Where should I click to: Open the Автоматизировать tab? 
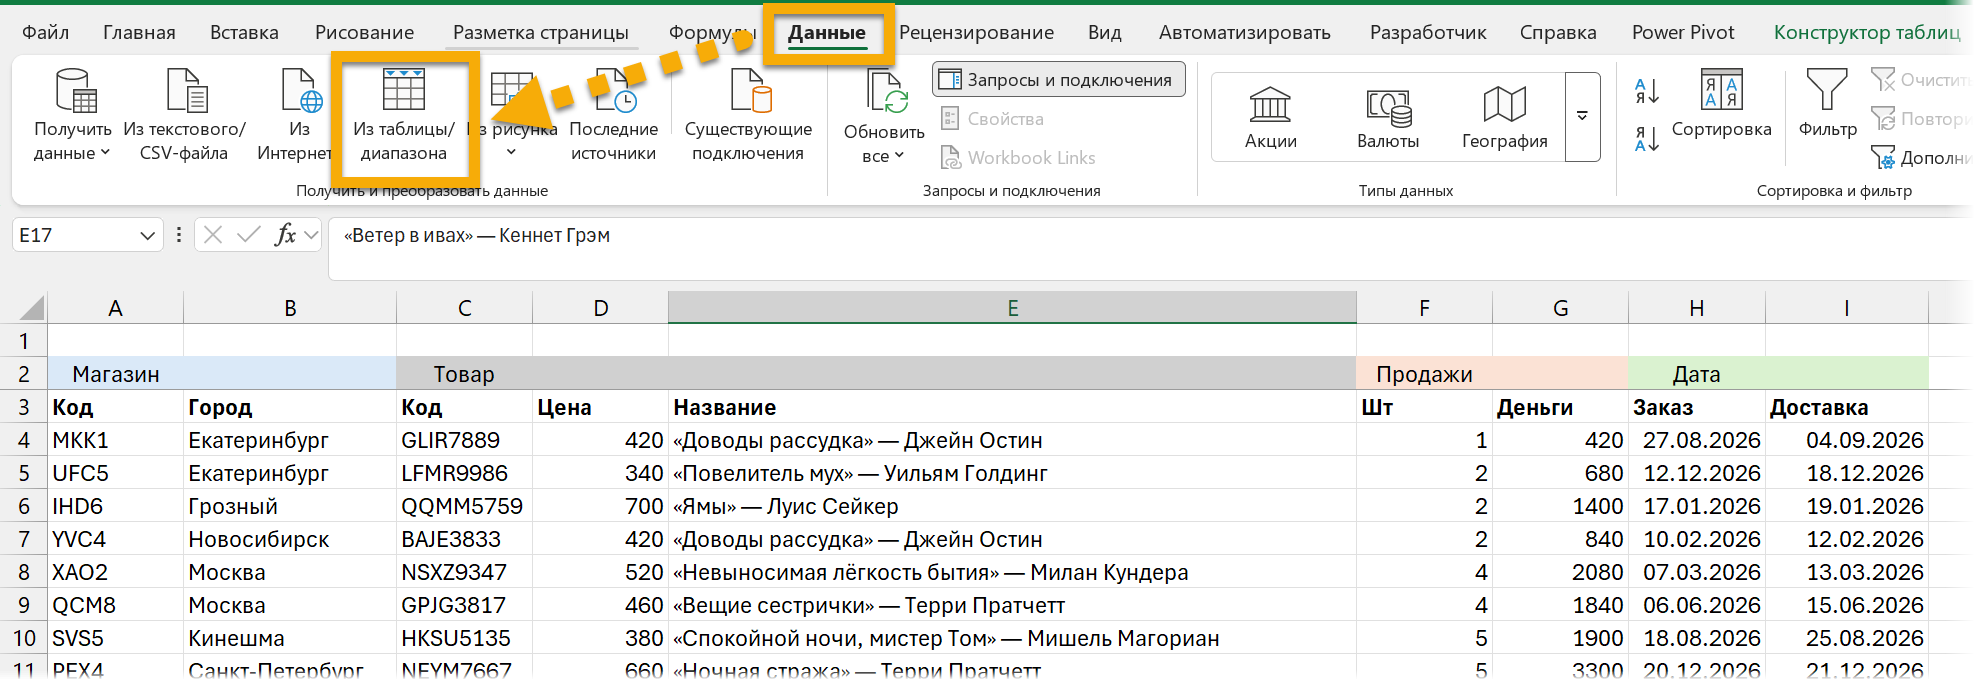click(x=1244, y=32)
